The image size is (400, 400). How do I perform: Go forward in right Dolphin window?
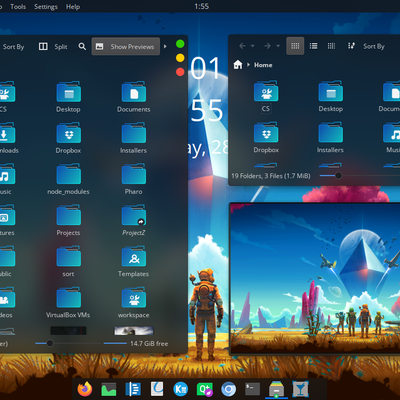(x=267, y=46)
